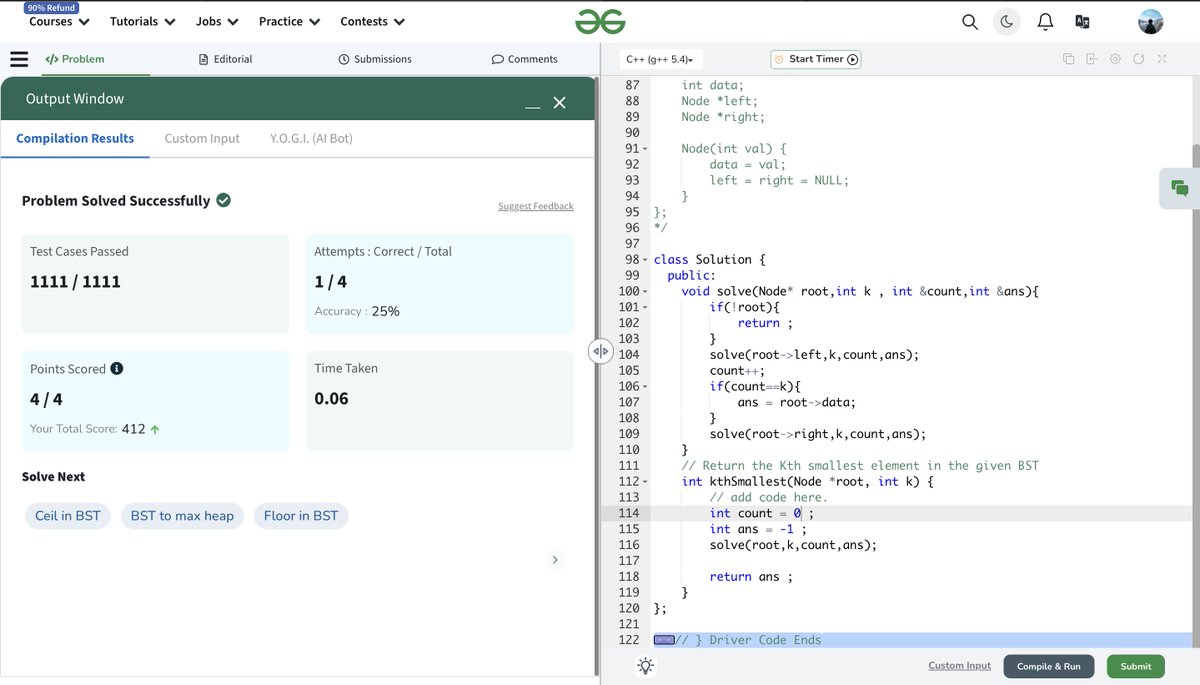
Task: Expand the Practice dropdown
Action: click(x=289, y=21)
